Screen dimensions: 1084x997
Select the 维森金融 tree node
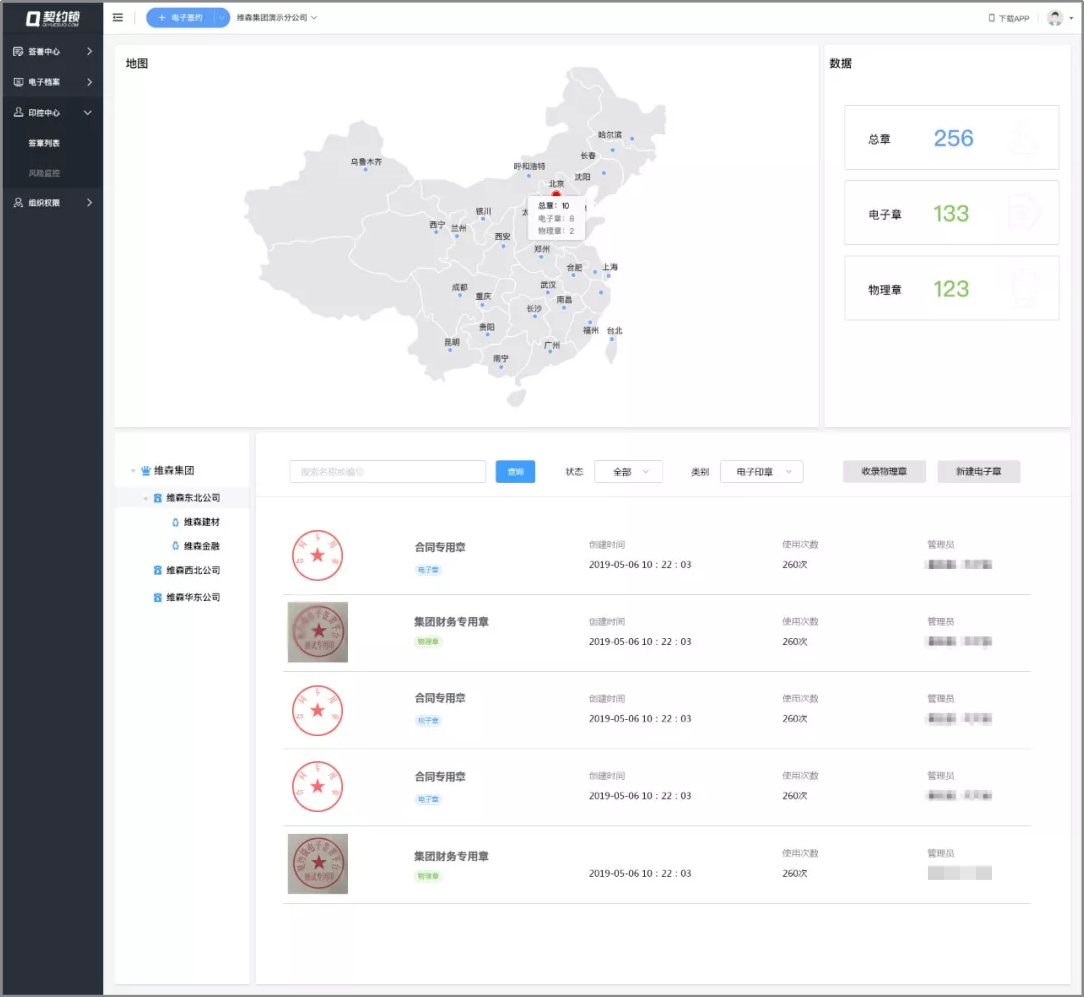[201, 546]
